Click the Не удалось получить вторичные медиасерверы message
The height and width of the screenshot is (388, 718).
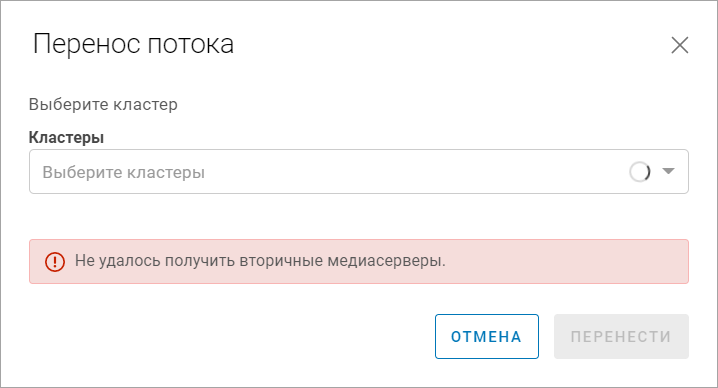tap(260, 261)
